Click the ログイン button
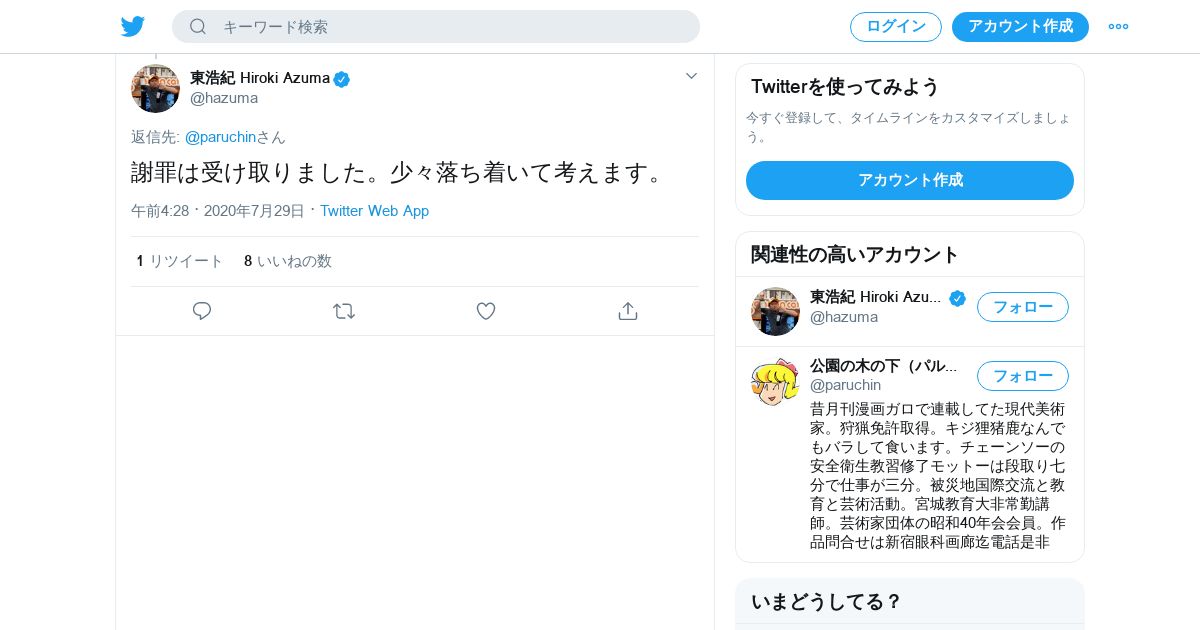Viewport: 1200px width, 630px height. click(895, 27)
